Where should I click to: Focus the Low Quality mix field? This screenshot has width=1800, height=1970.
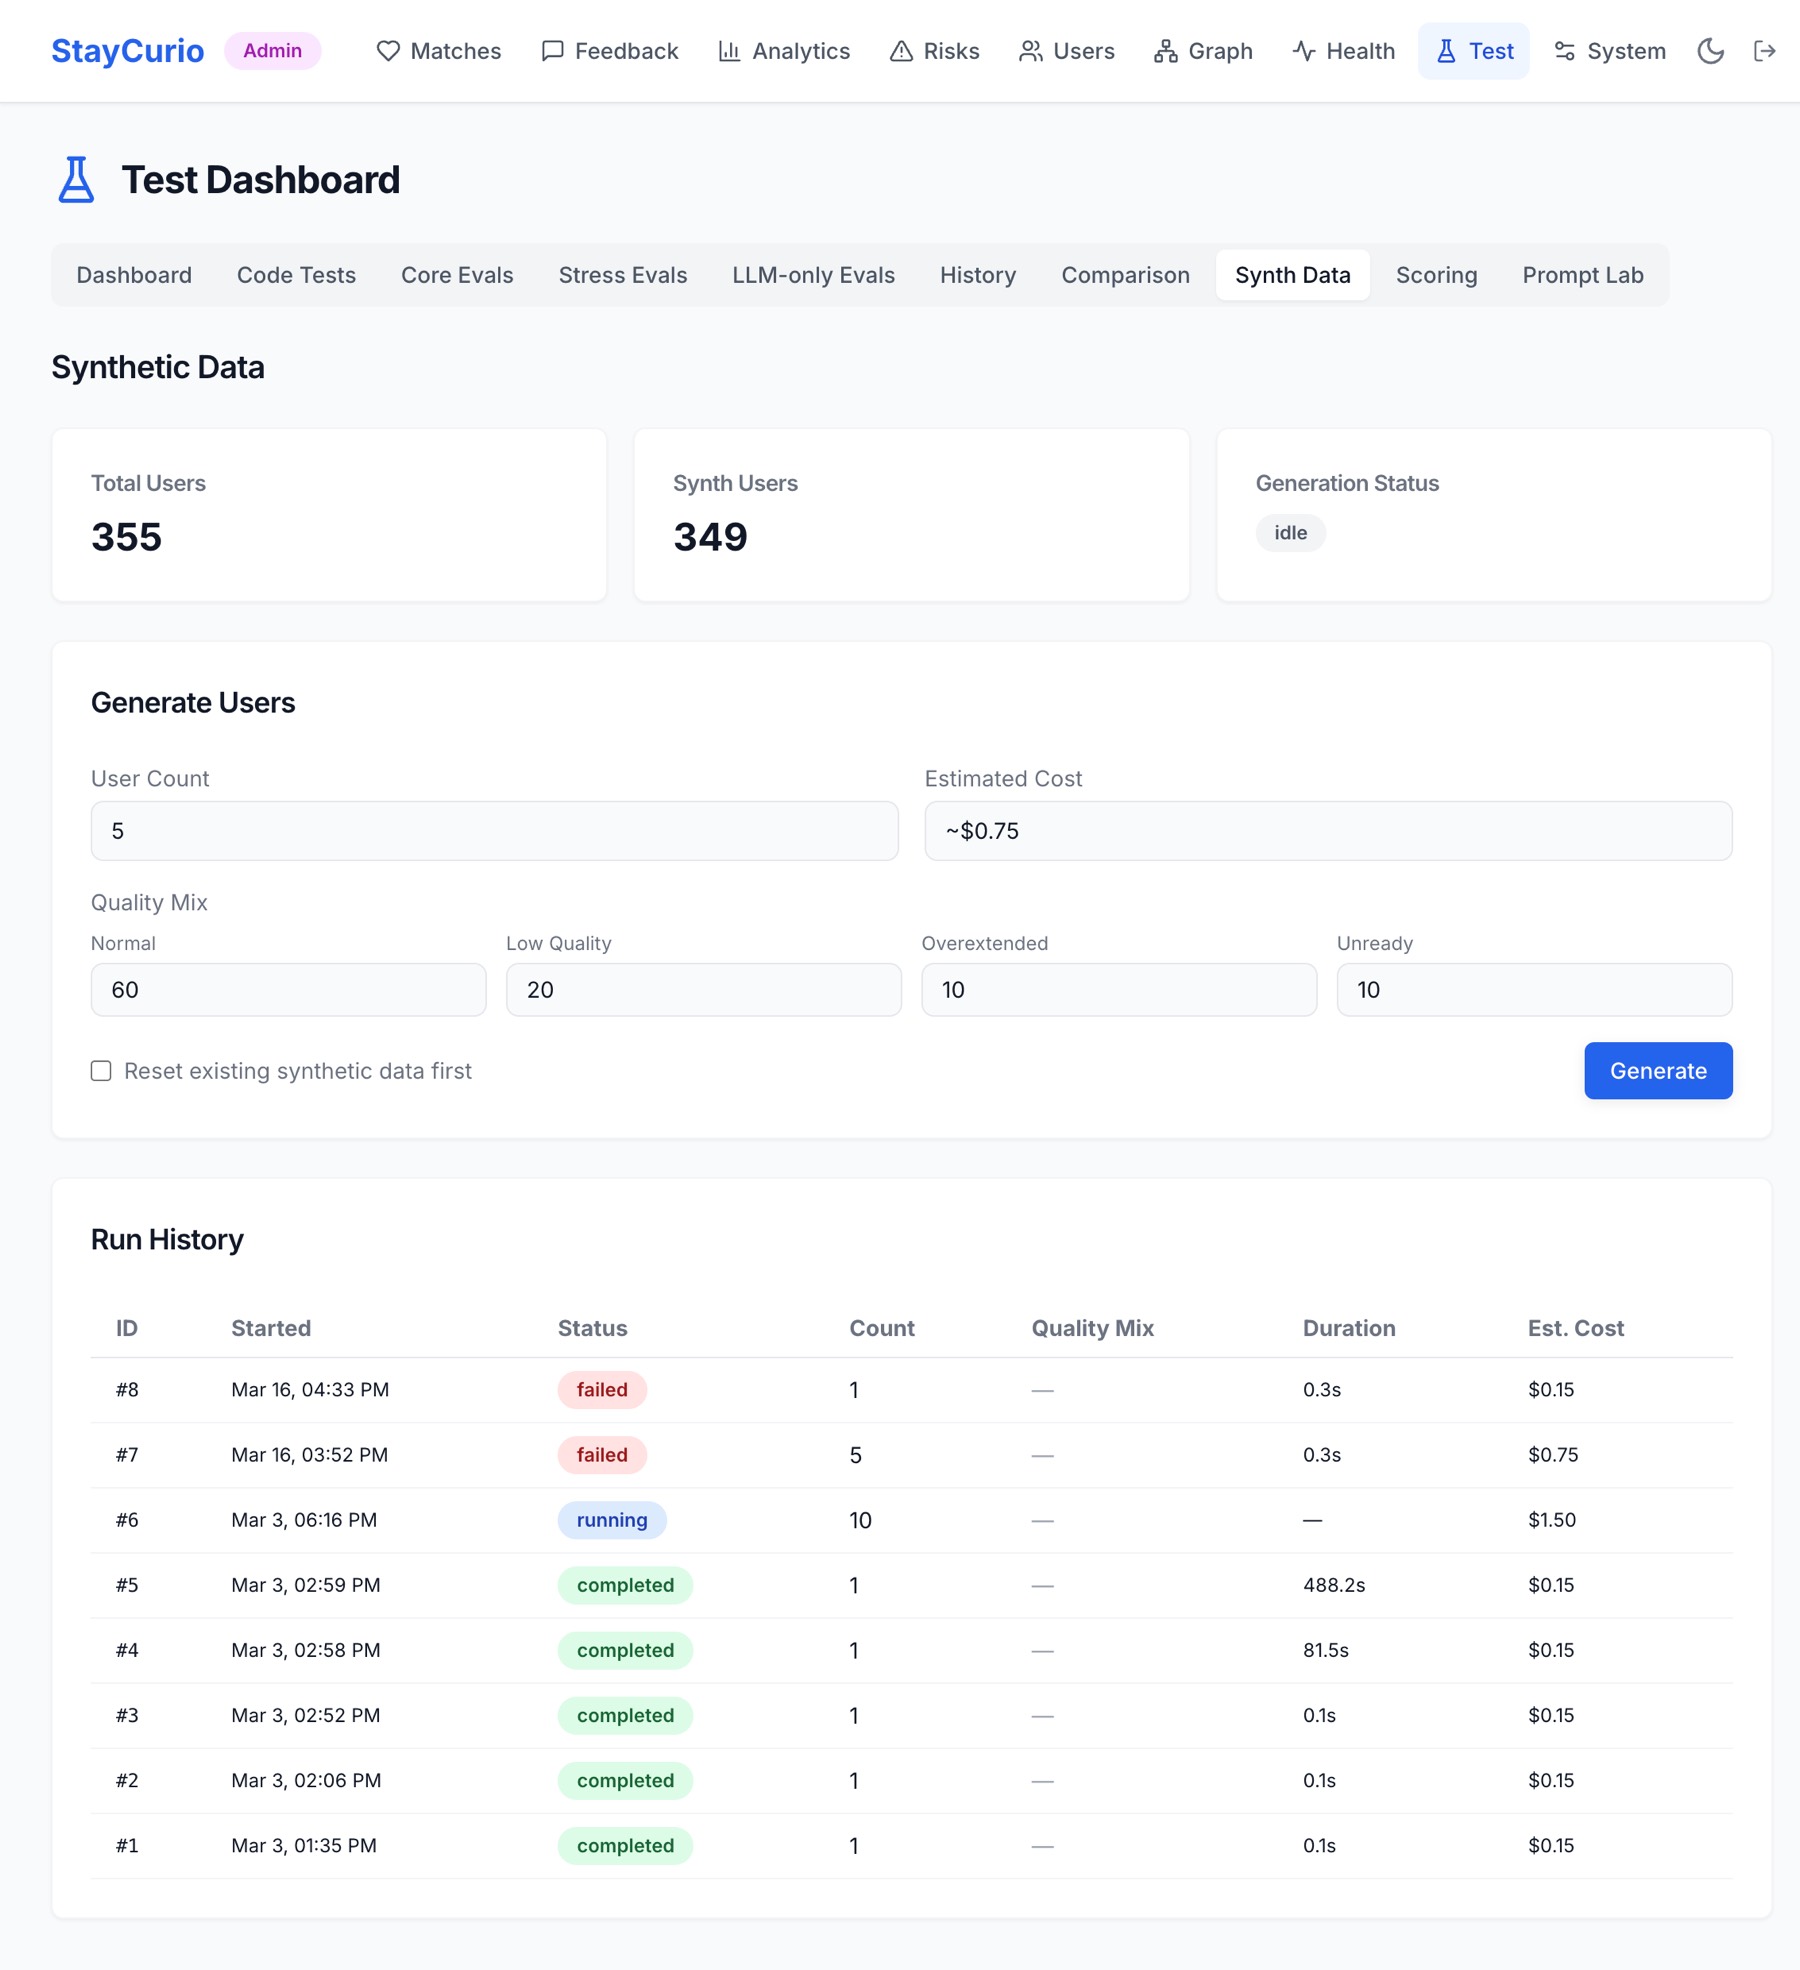click(x=703, y=990)
